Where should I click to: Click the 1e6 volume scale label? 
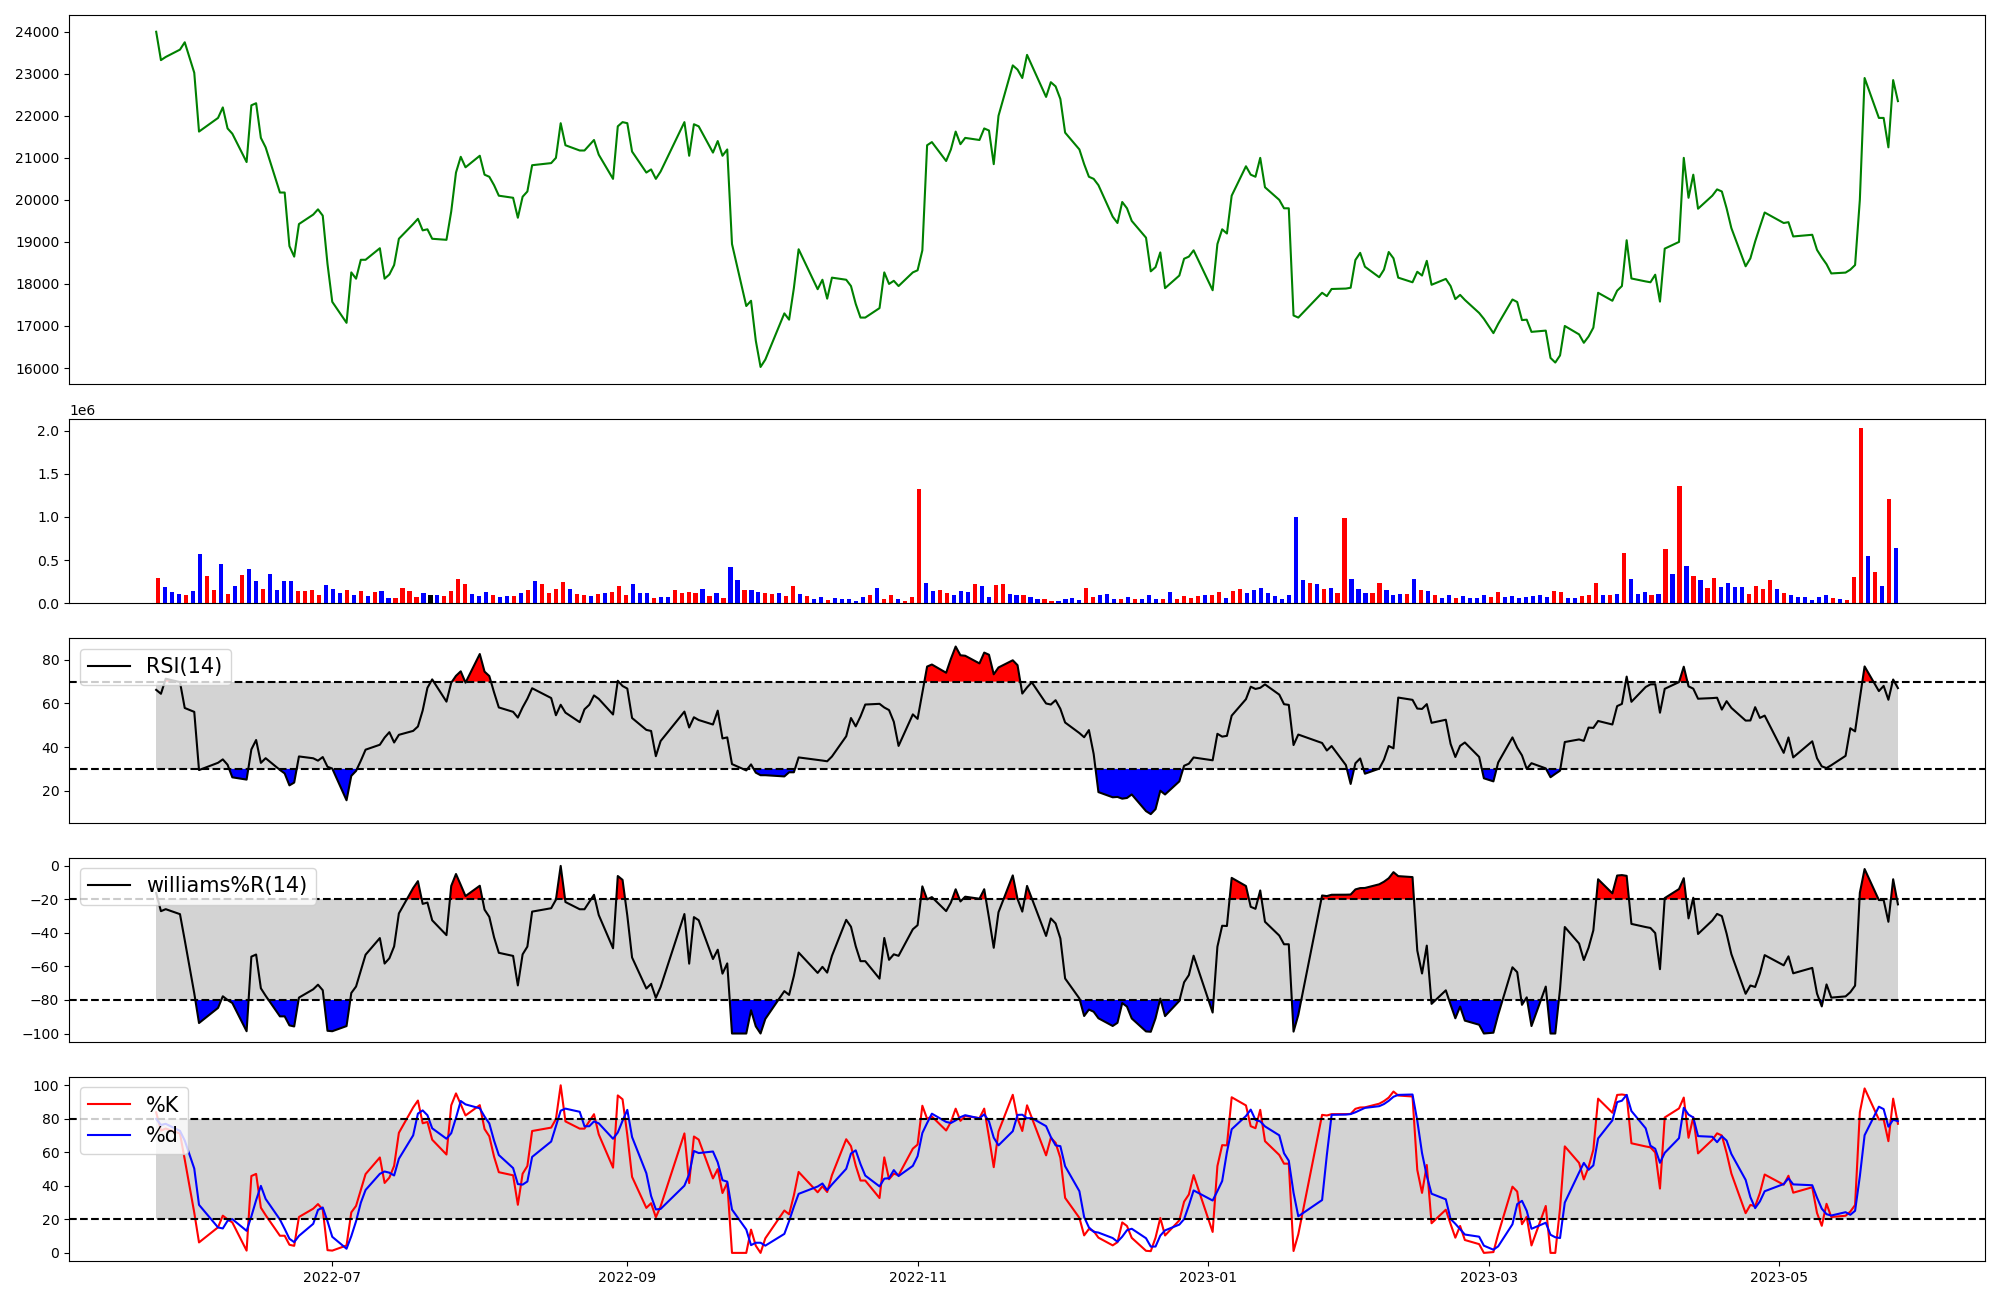tap(82, 411)
